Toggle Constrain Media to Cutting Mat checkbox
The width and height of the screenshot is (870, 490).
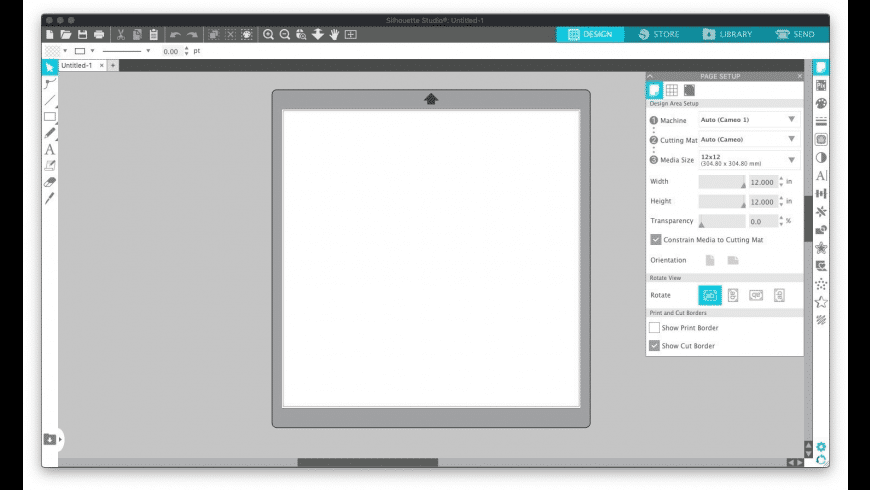[656, 240]
